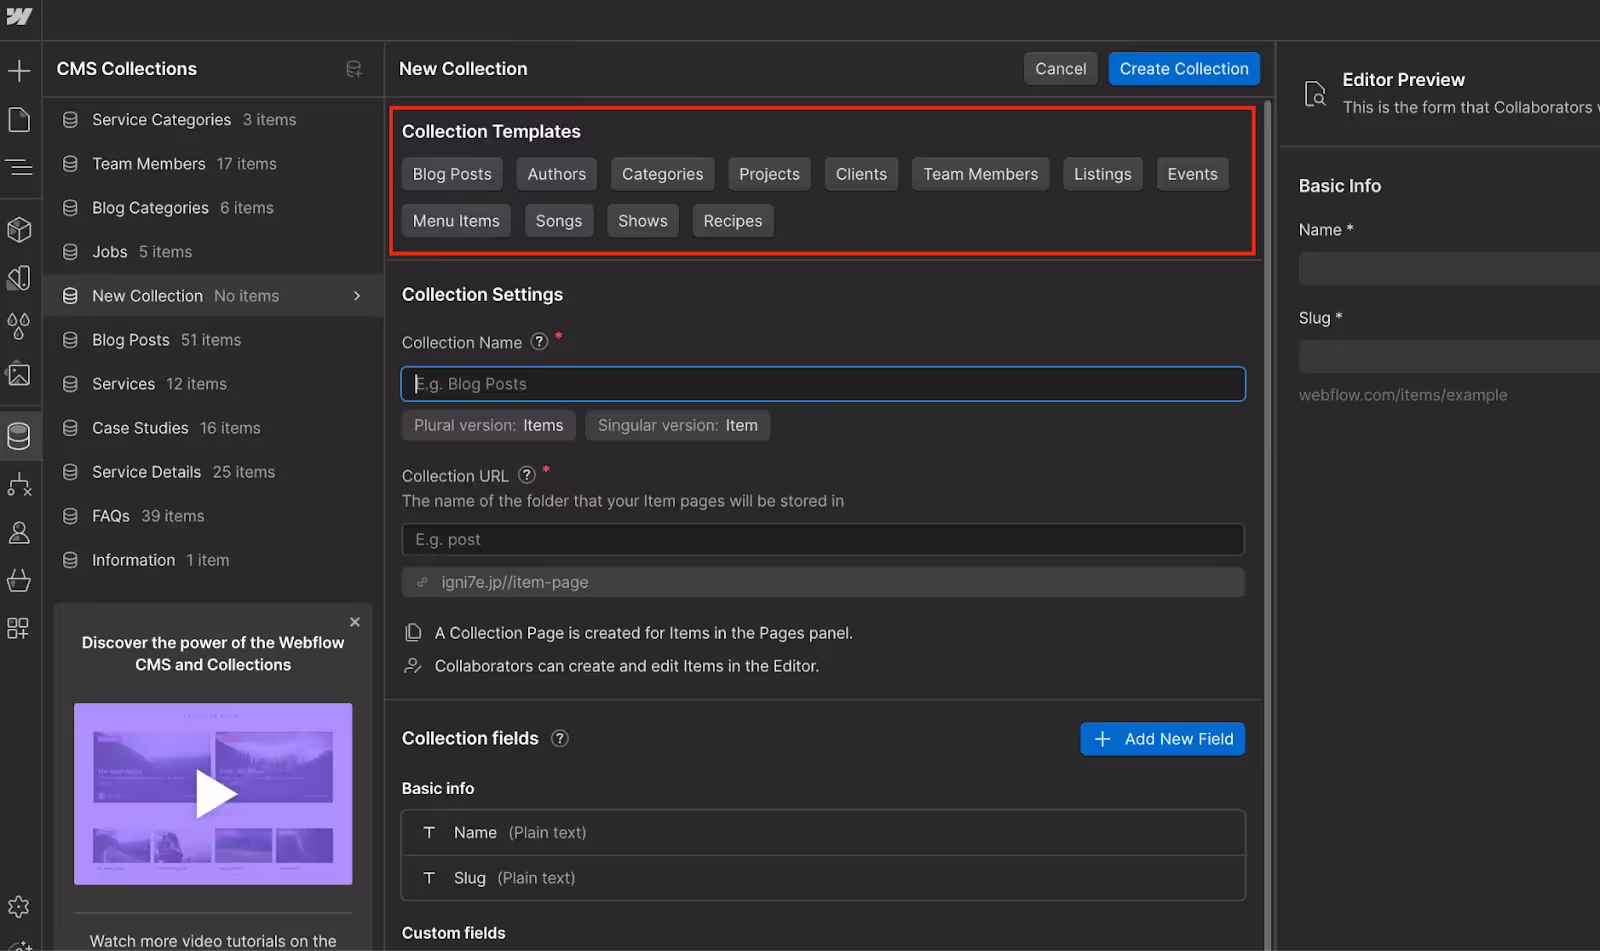This screenshot has width=1600, height=951.
Task: Open the Add Elements plus panel
Action: (x=19, y=71)
